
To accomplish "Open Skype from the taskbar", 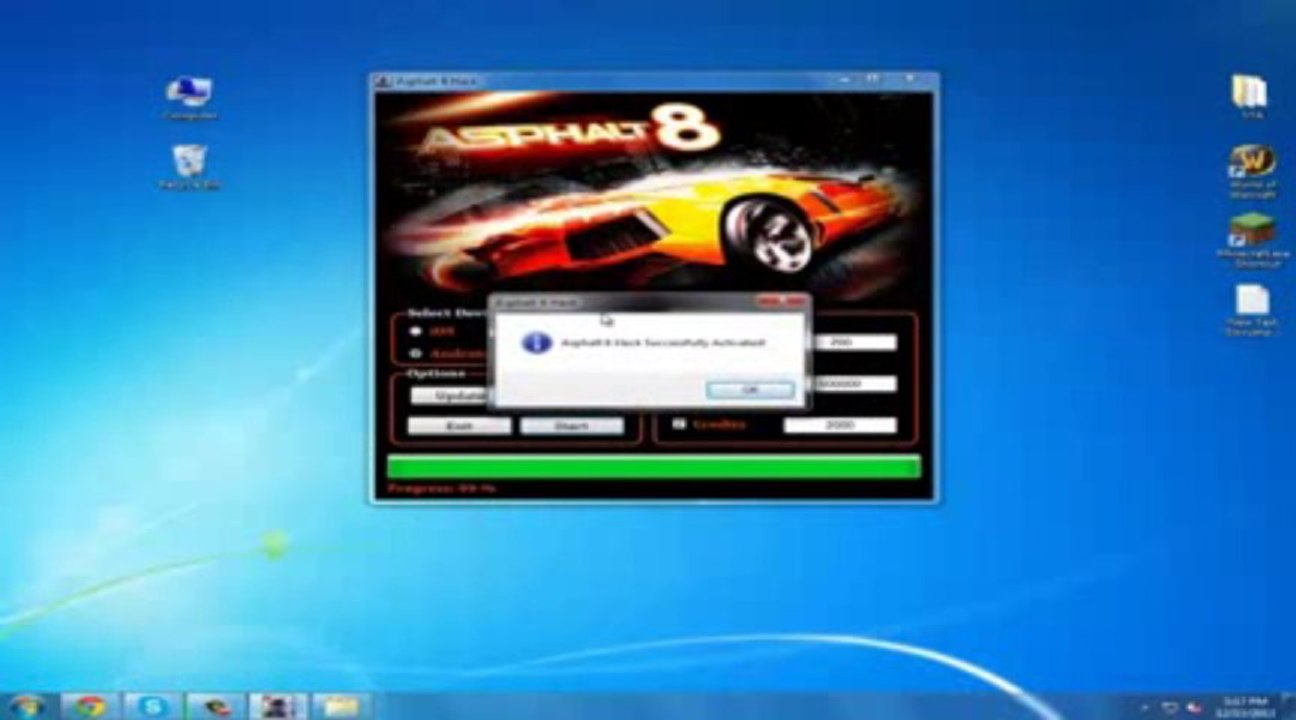I will [152, 706].
